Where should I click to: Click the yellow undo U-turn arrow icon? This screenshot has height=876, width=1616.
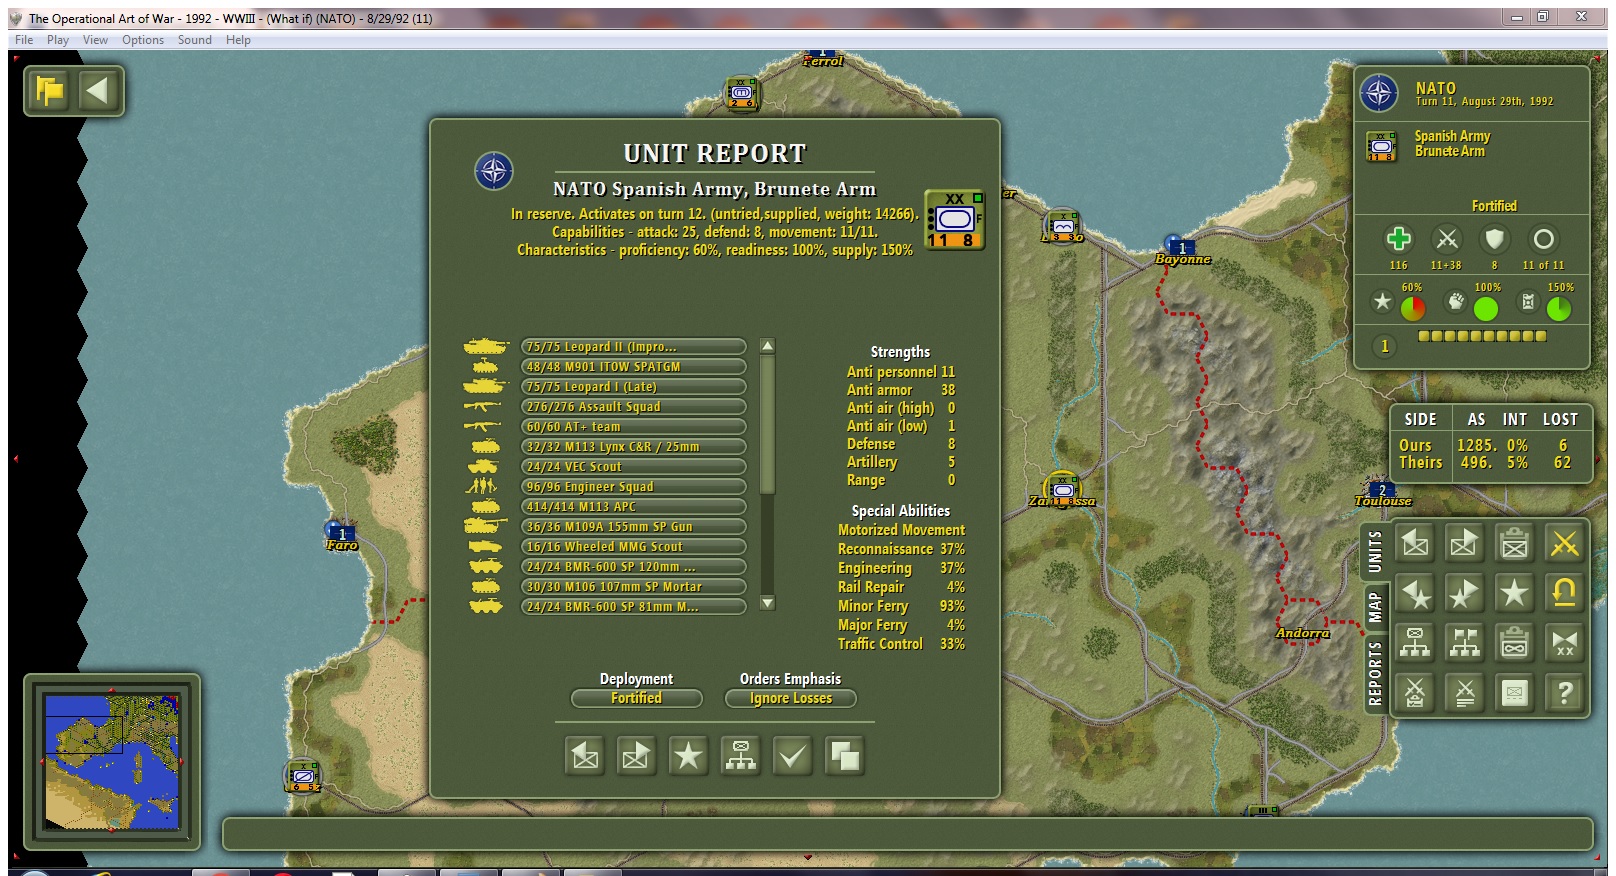point(1564,593)
